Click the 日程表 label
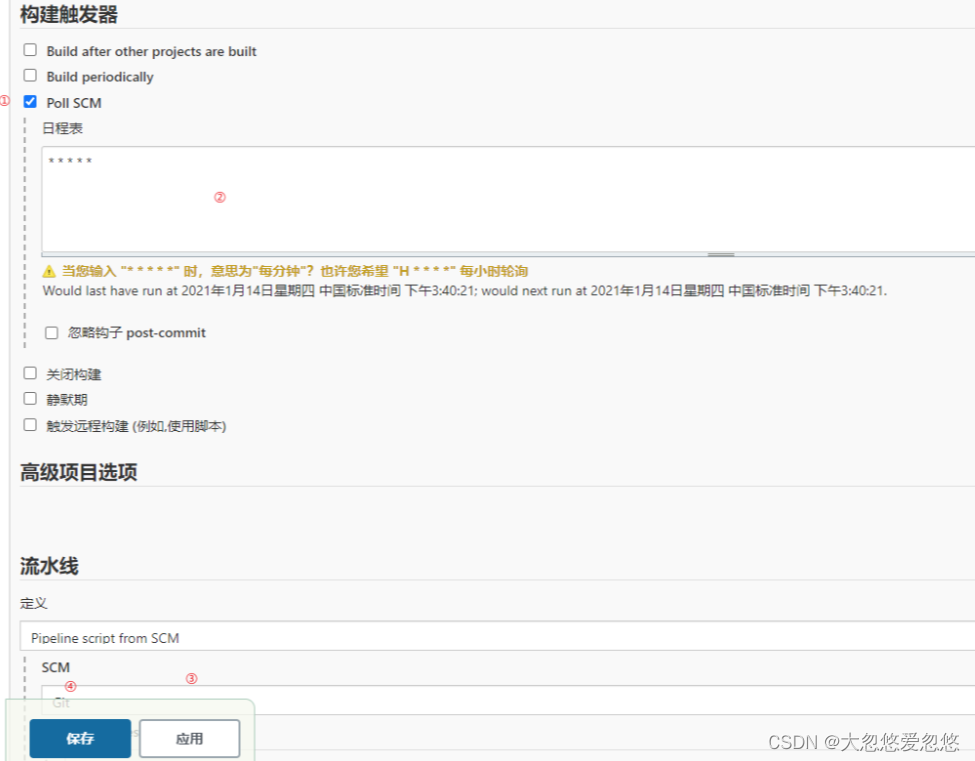Image resolution: width=975 pixels, height=761 pixels. (62, 128)
